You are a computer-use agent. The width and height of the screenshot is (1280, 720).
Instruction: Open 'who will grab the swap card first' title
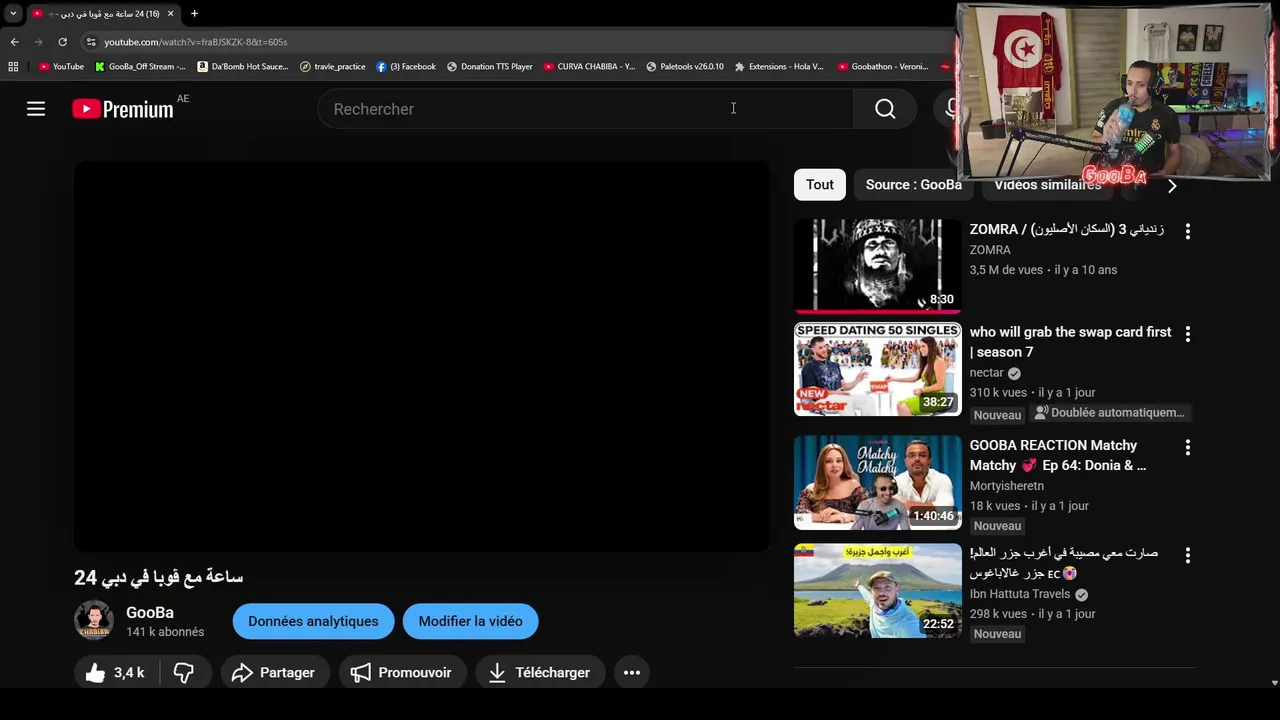(1070, 342)
